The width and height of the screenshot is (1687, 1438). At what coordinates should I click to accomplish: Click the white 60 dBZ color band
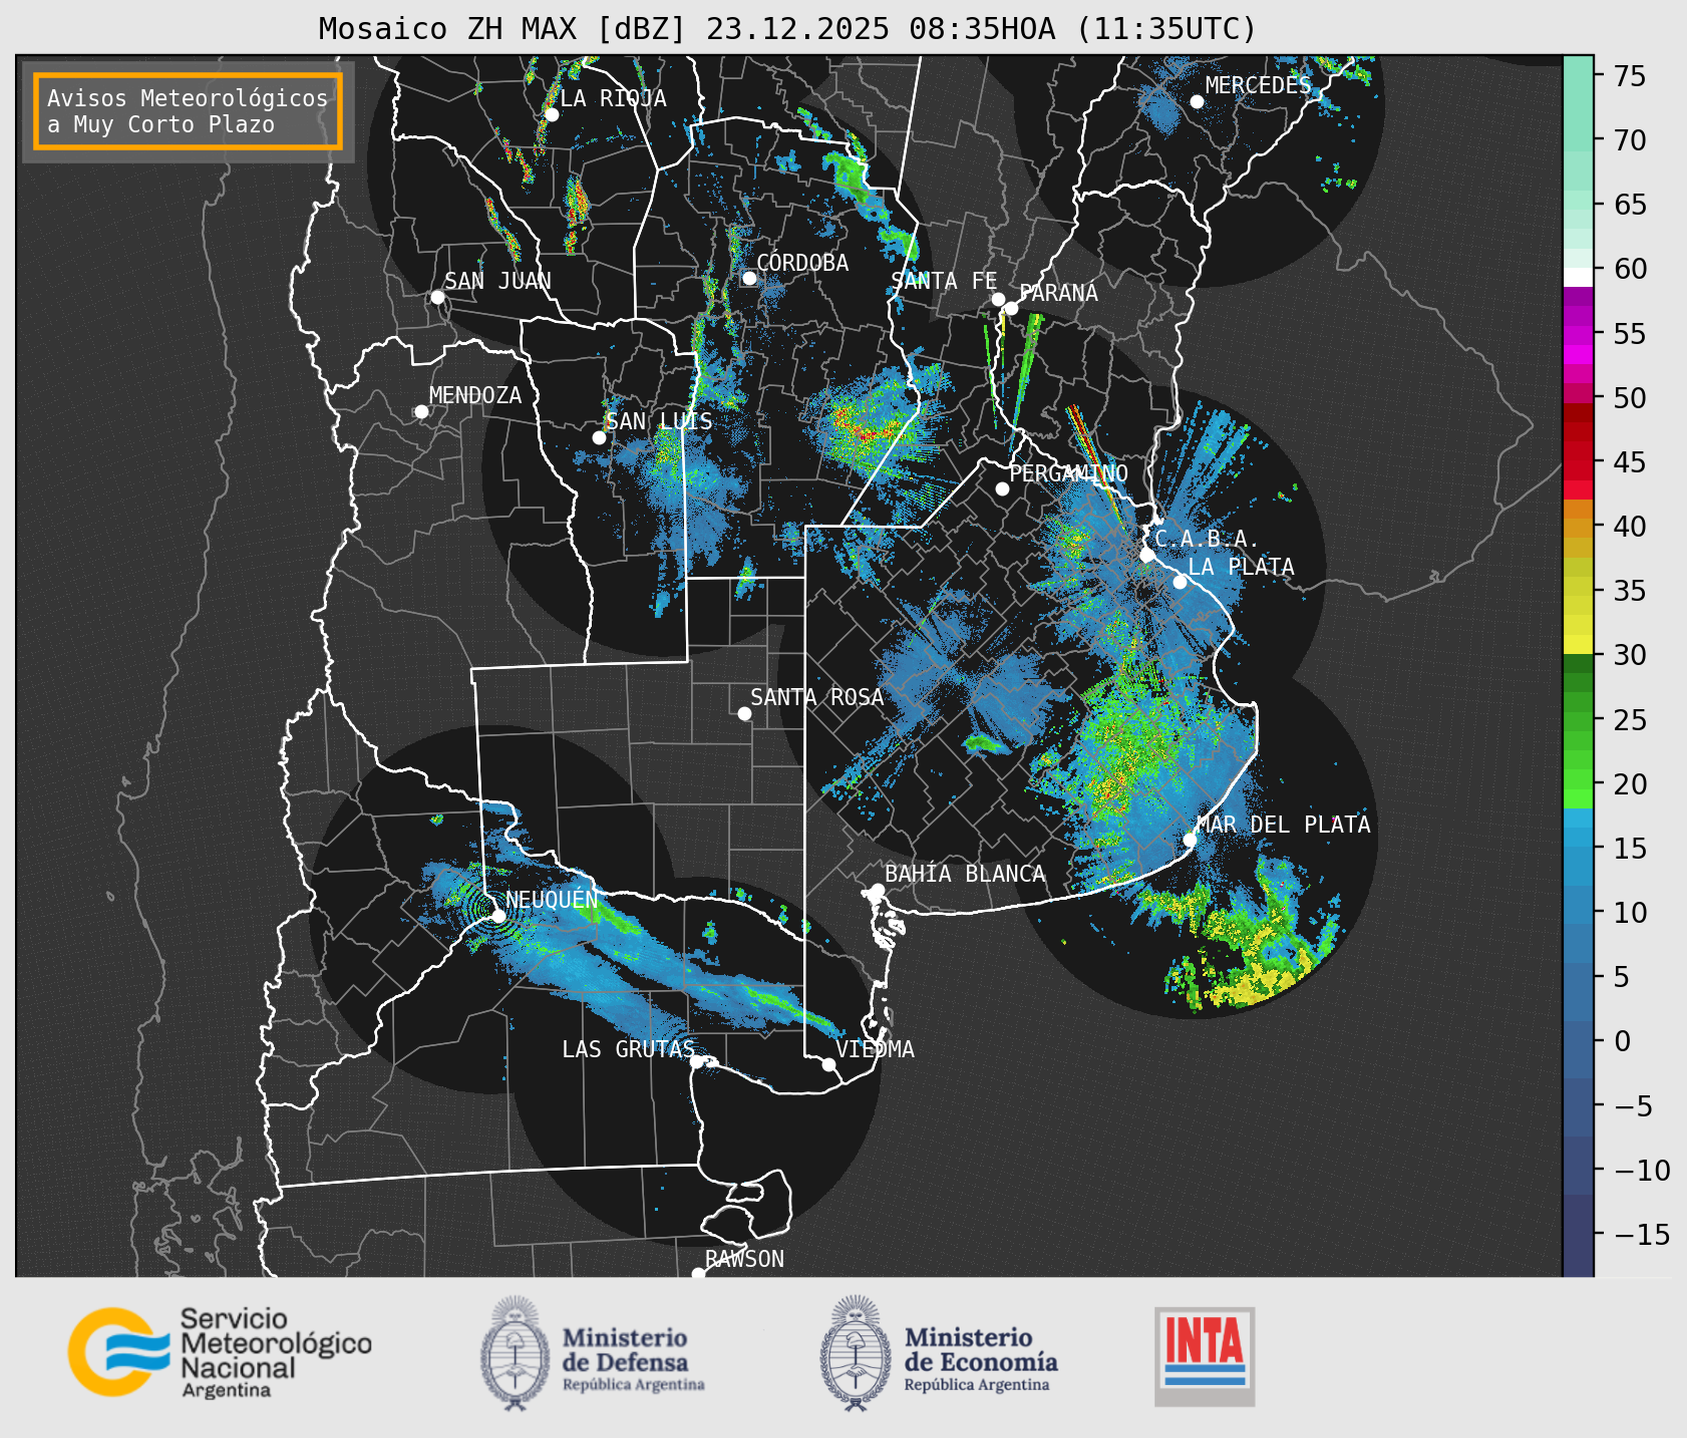(x=1578, y=277)
